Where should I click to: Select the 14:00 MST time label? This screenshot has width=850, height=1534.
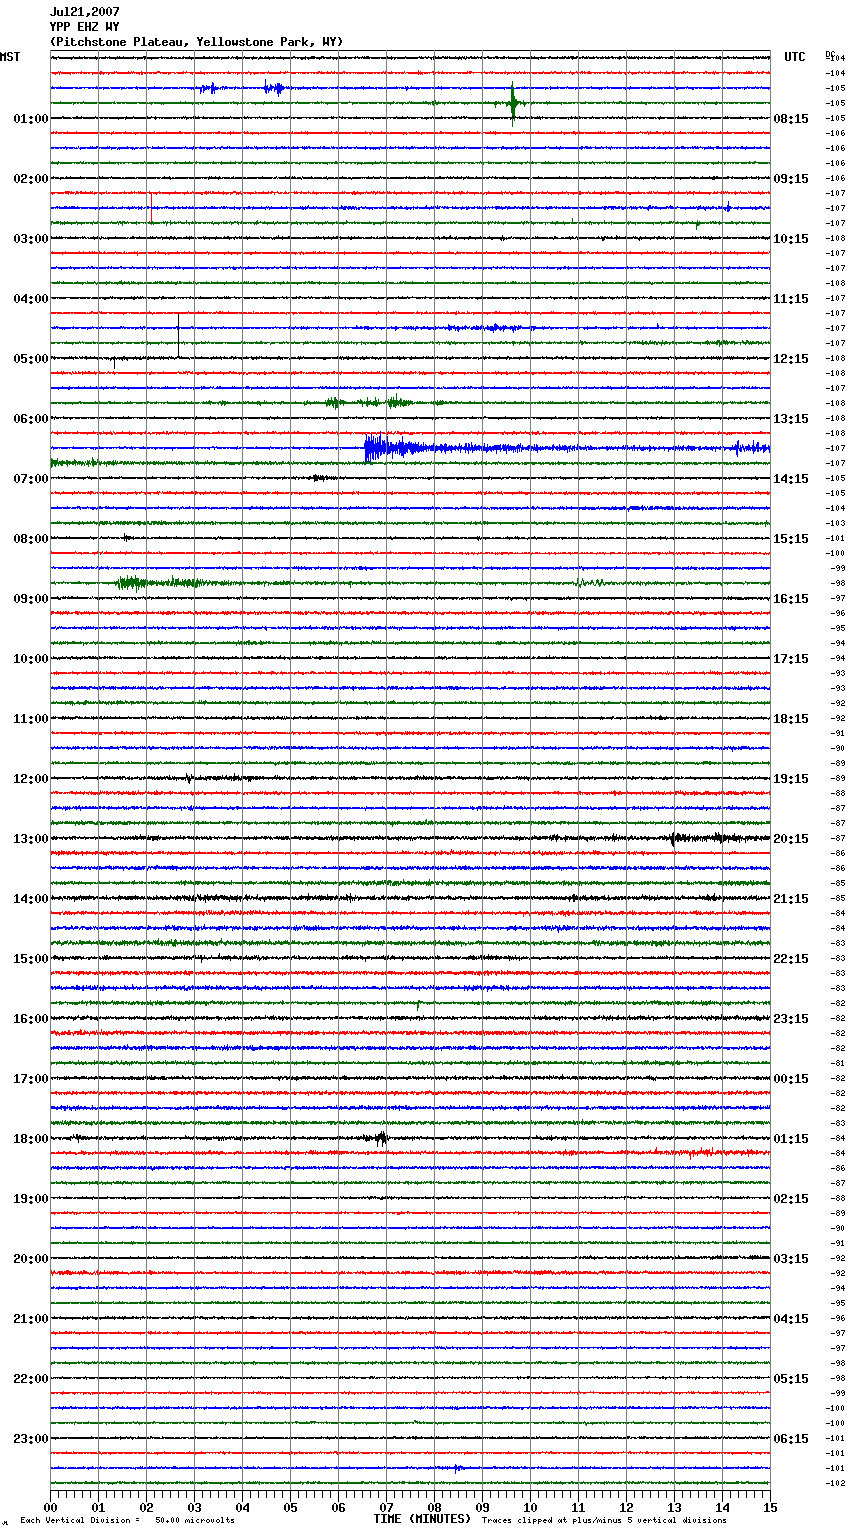click(x=30, y=899)
